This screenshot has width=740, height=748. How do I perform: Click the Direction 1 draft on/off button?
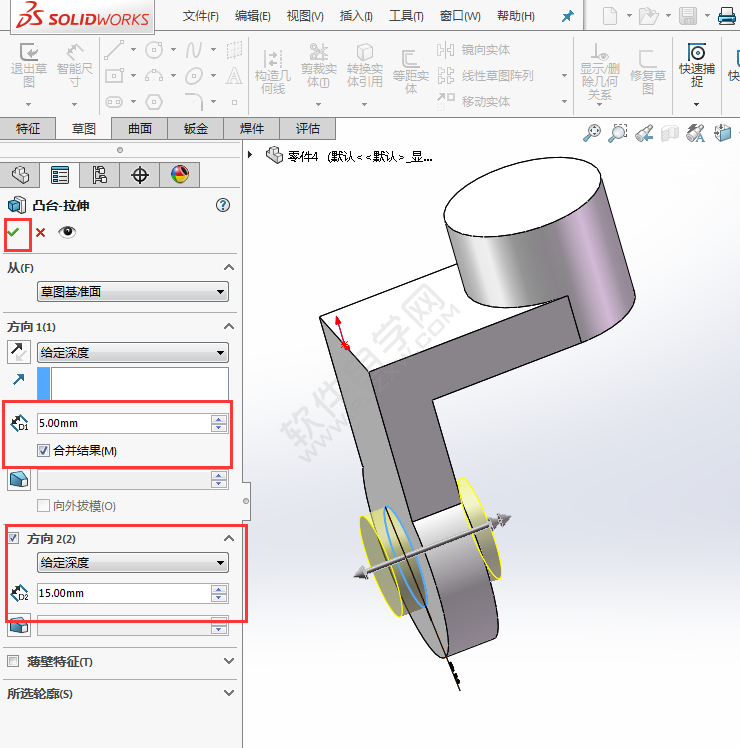click(19, 479)
